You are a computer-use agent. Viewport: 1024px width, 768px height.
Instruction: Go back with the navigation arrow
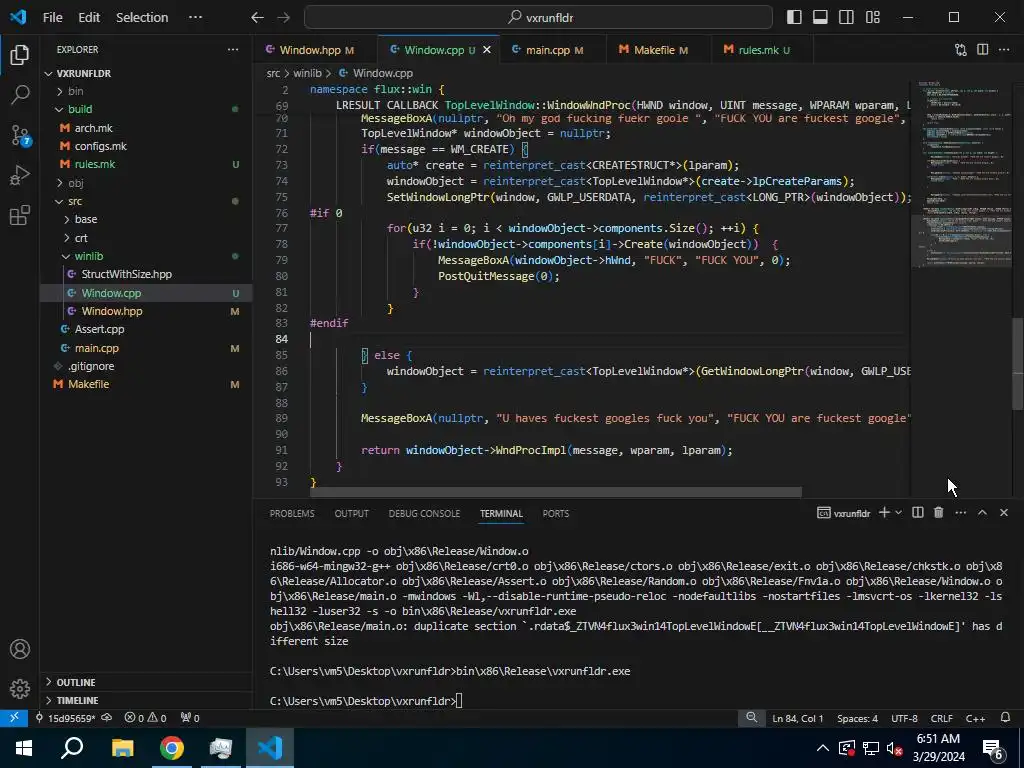(x=257, y=18)
